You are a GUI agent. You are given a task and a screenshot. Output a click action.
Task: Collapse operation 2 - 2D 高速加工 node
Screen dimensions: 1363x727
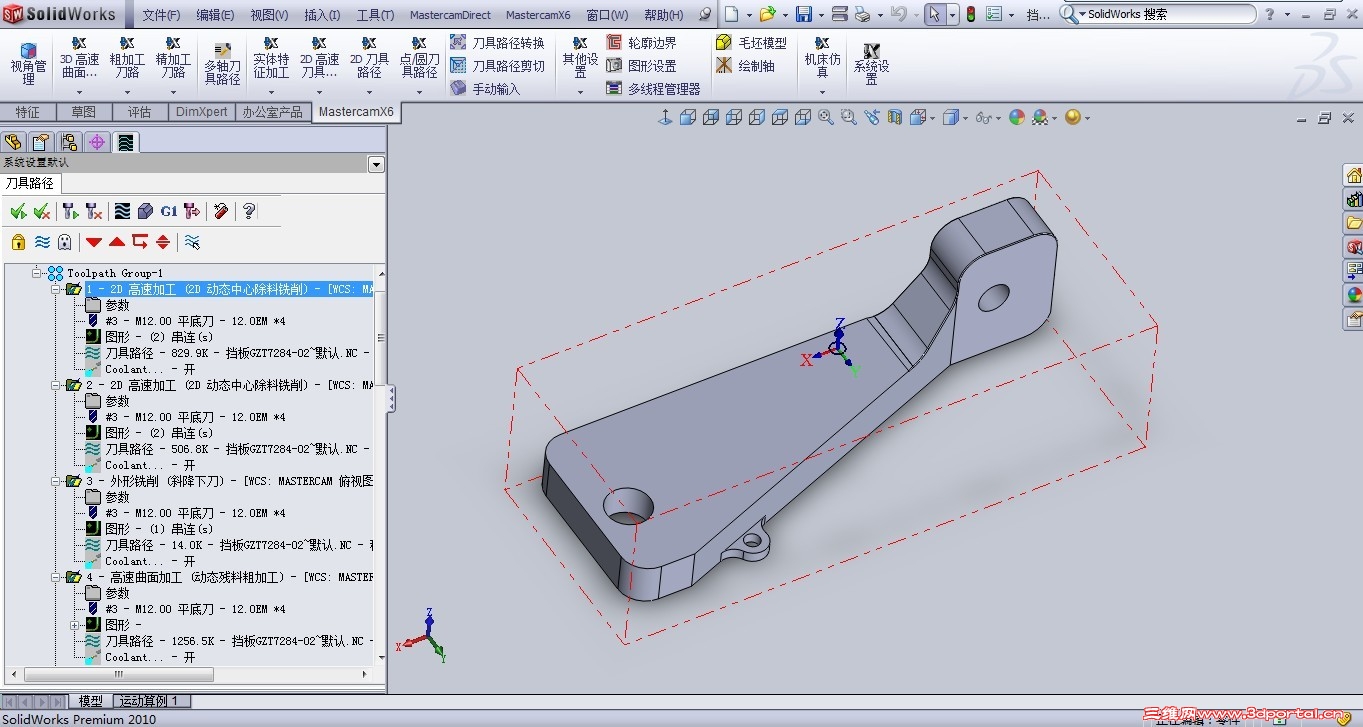coord(57,385)
